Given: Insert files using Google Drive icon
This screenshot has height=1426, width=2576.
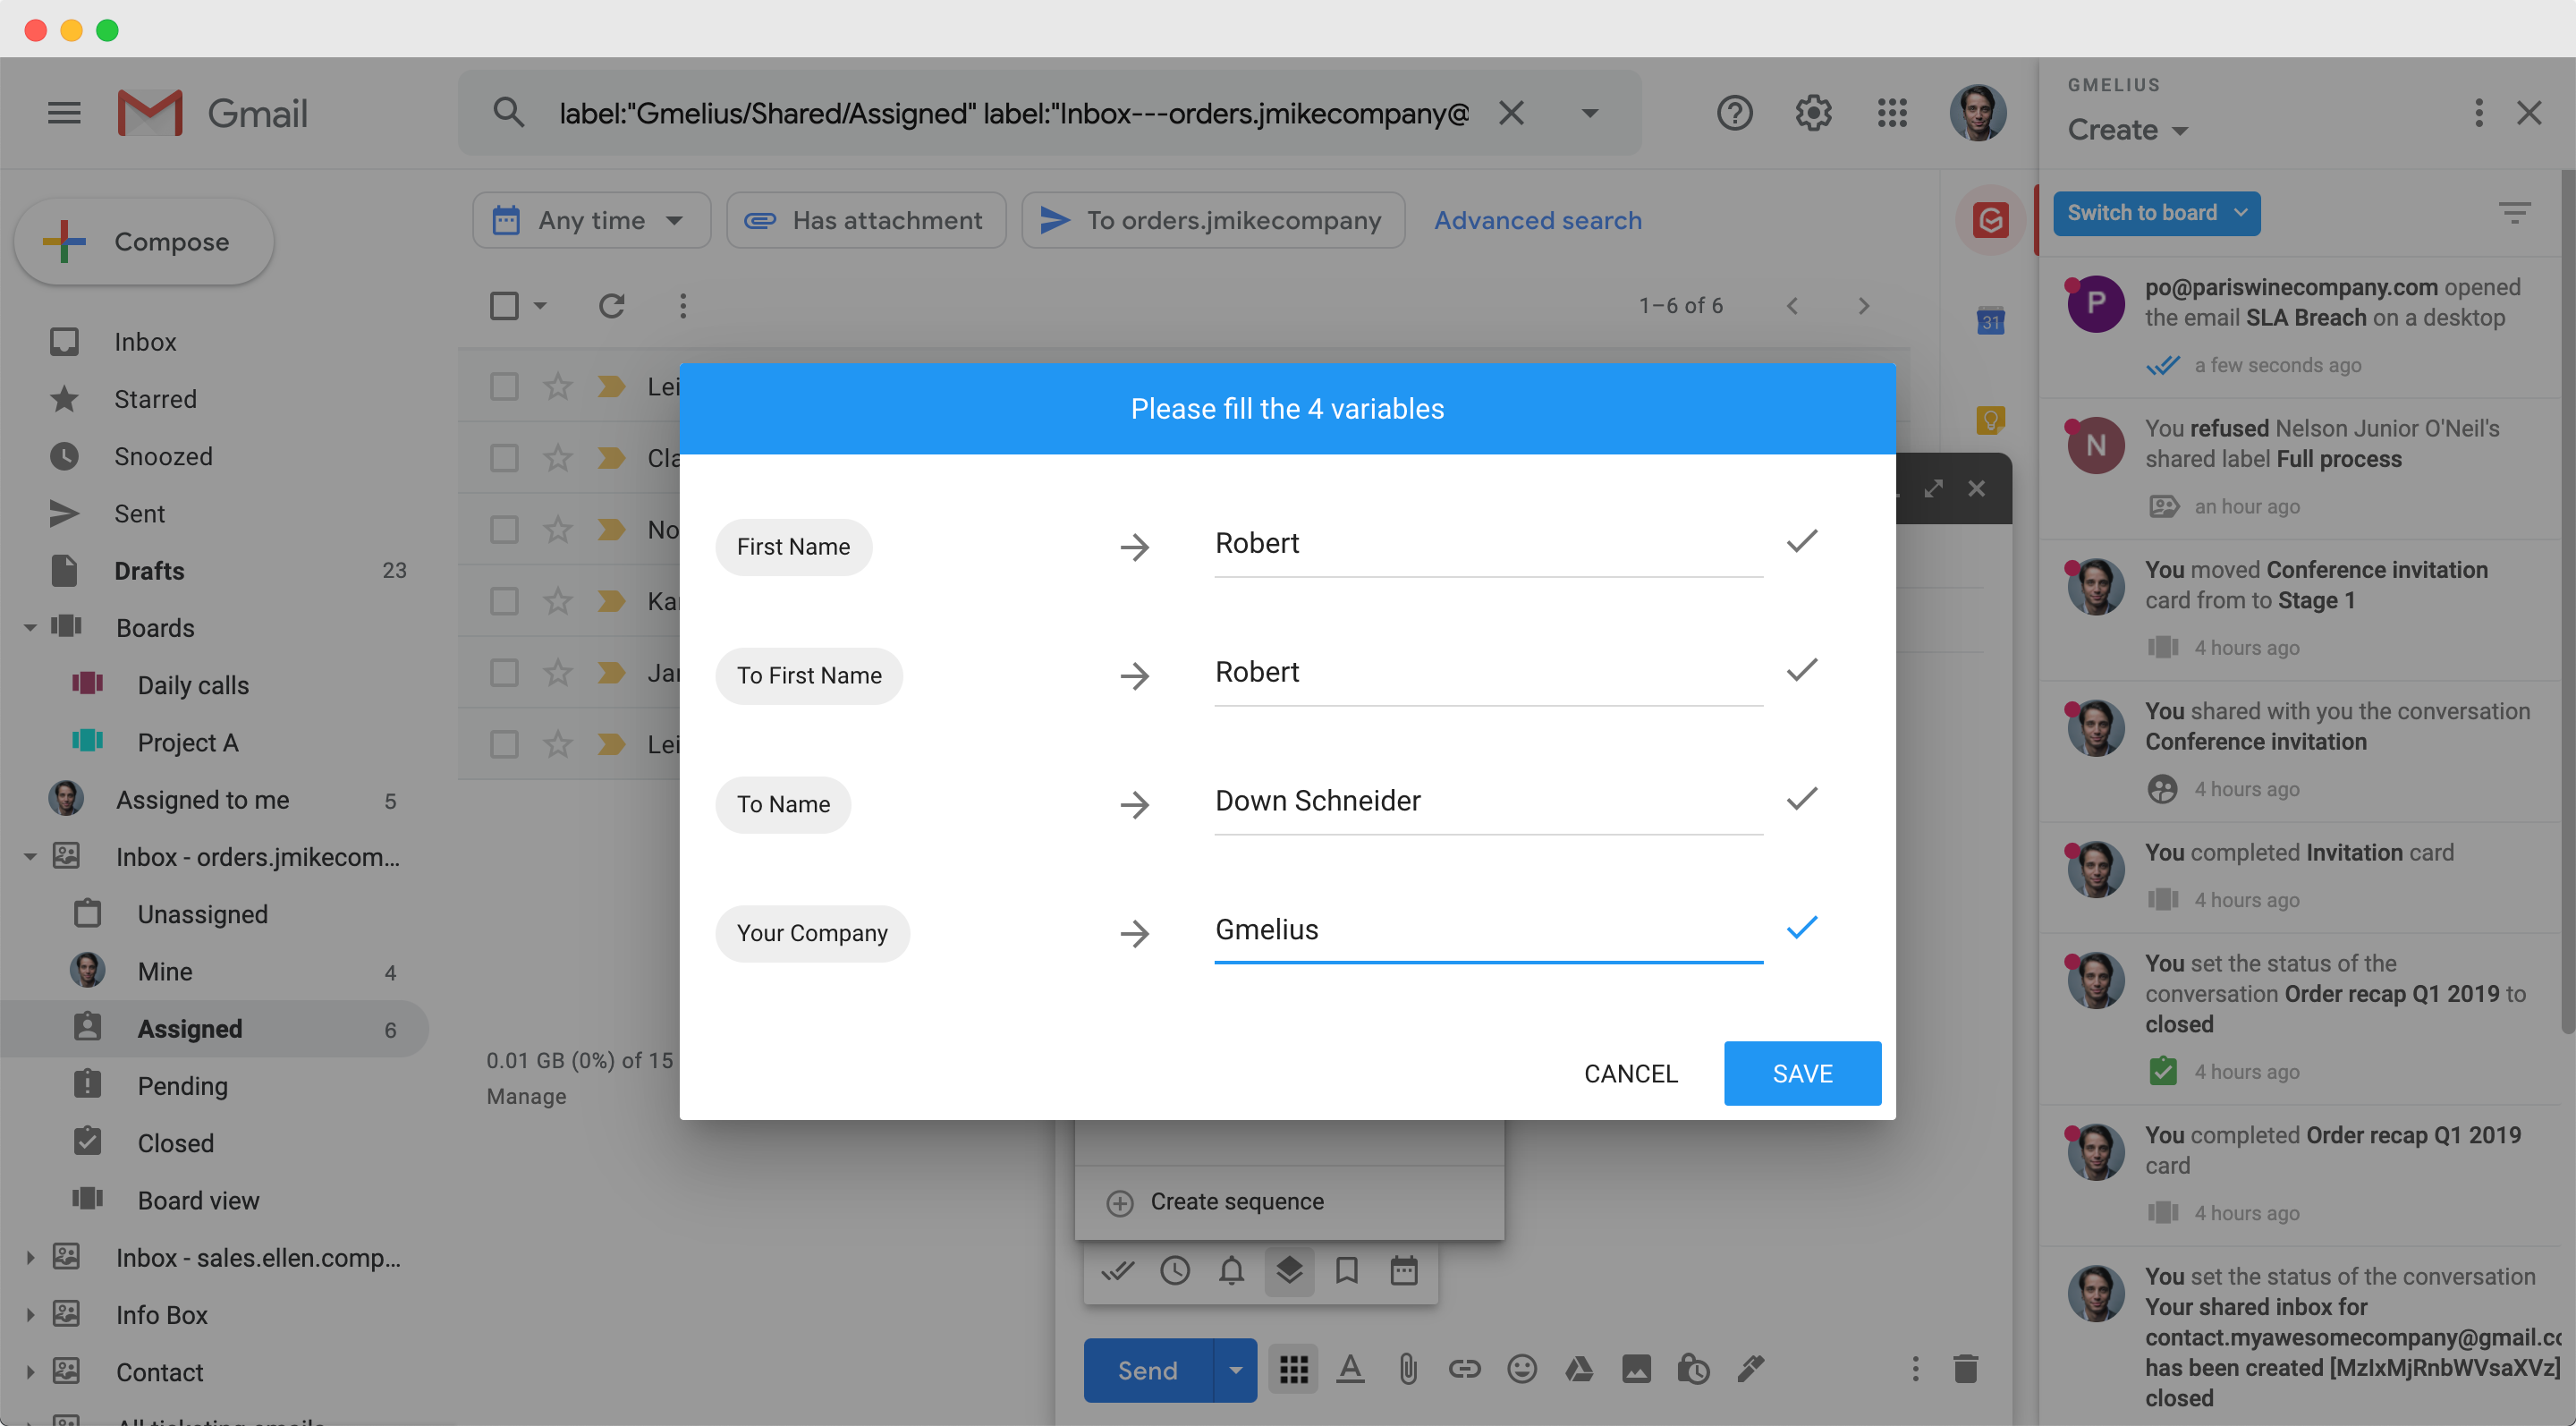Looking at the screenshot, I should (x=1579, y=1369).
